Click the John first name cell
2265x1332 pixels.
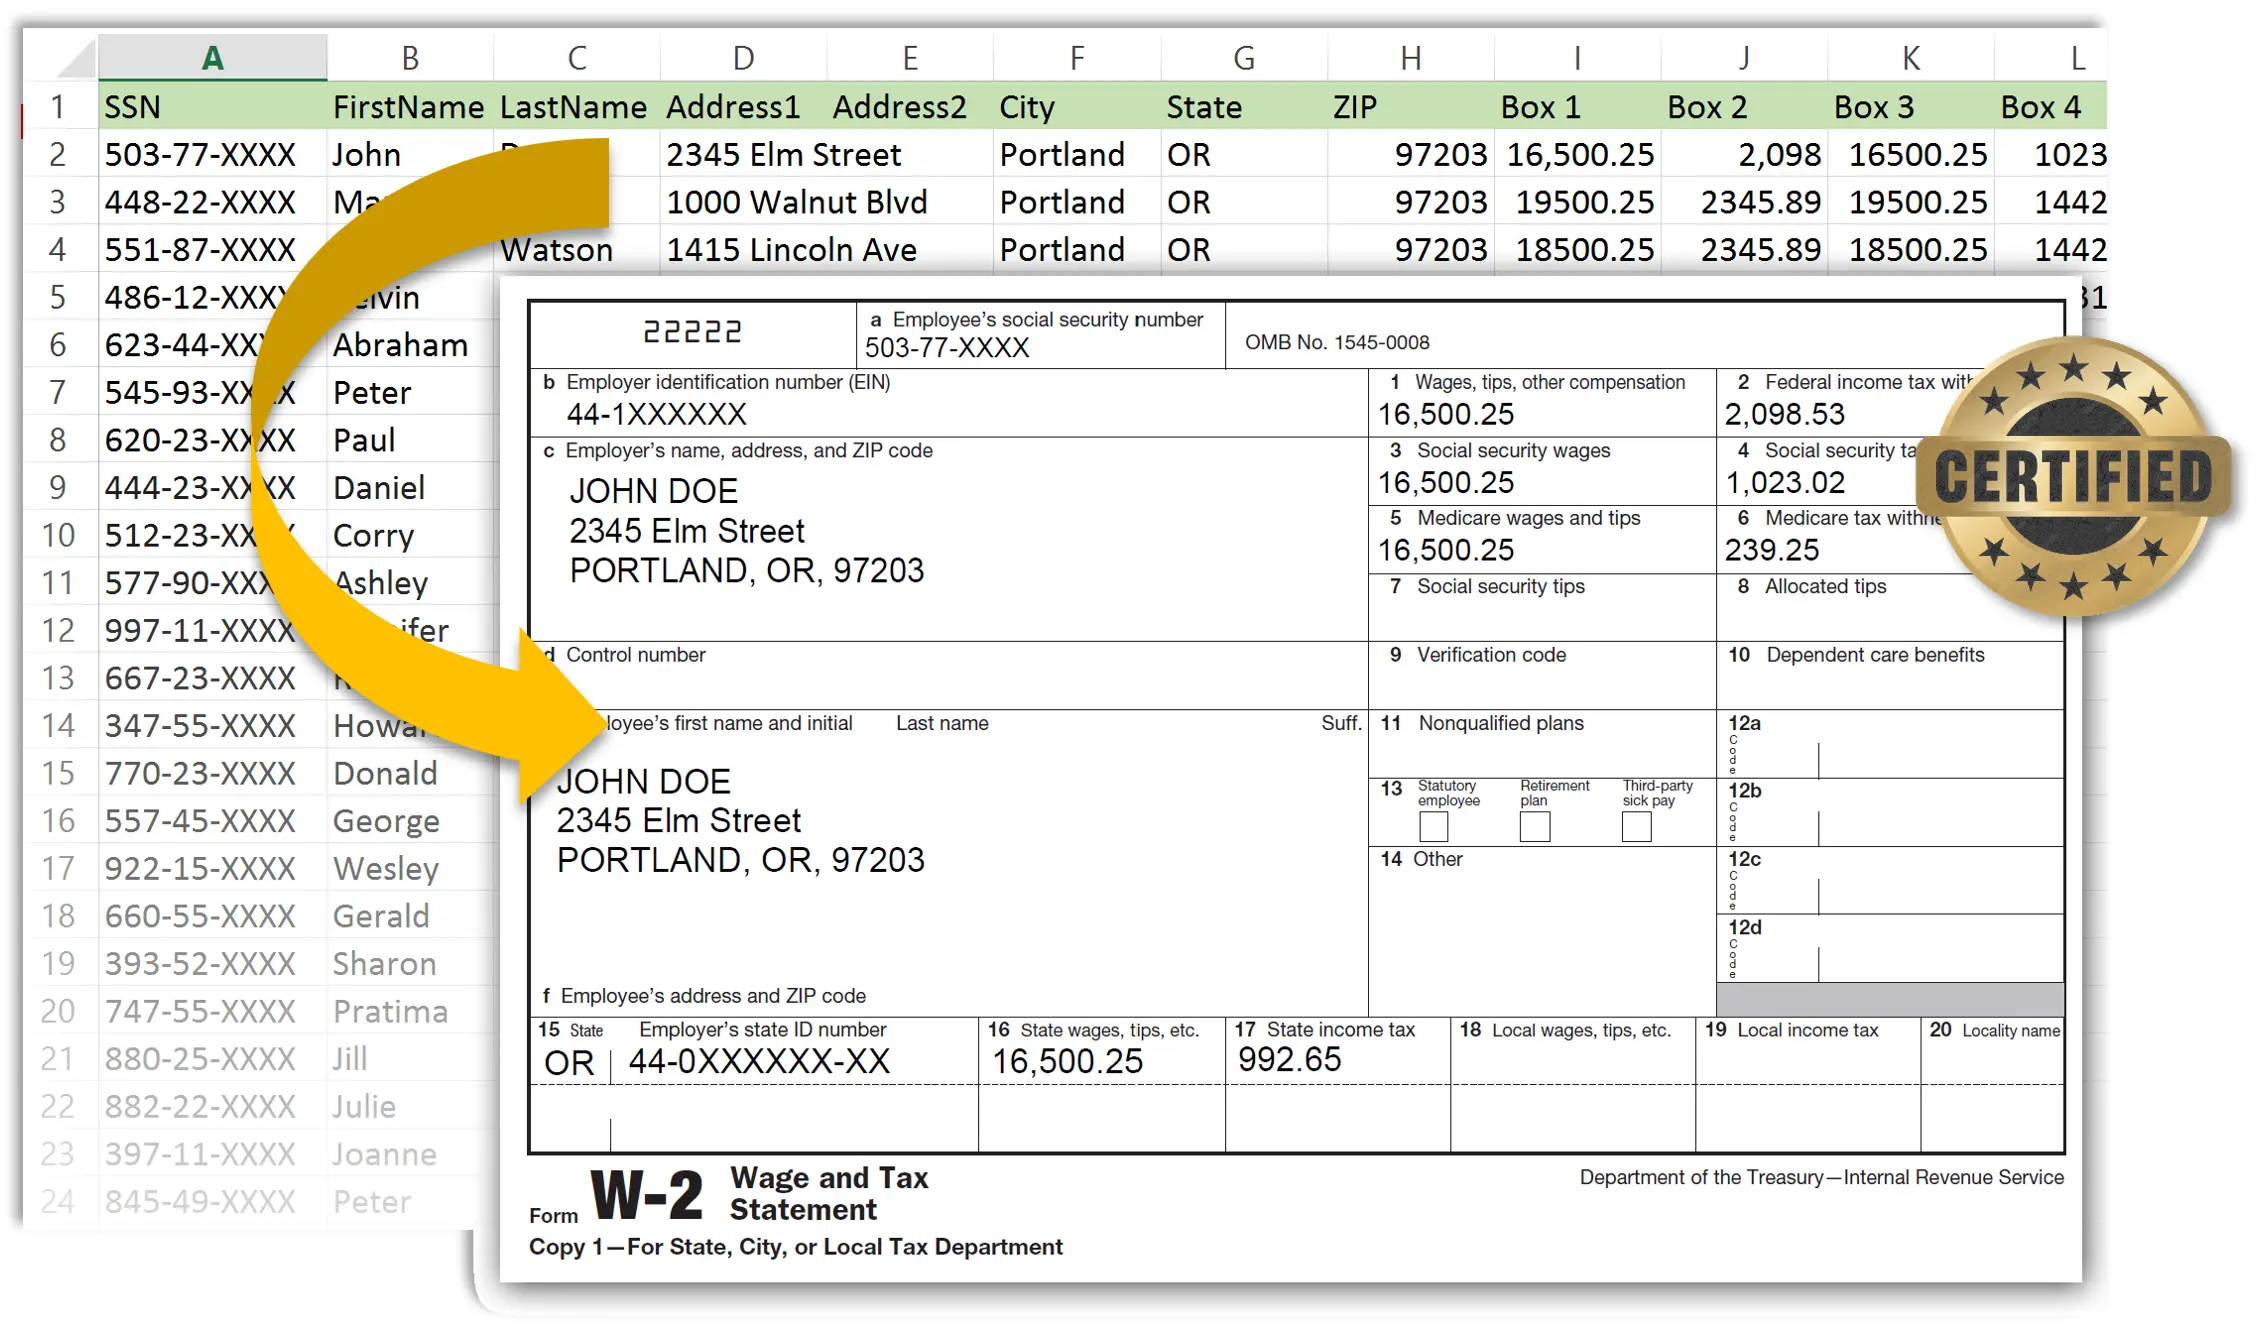pyautogui.click(x=410, y=154)
